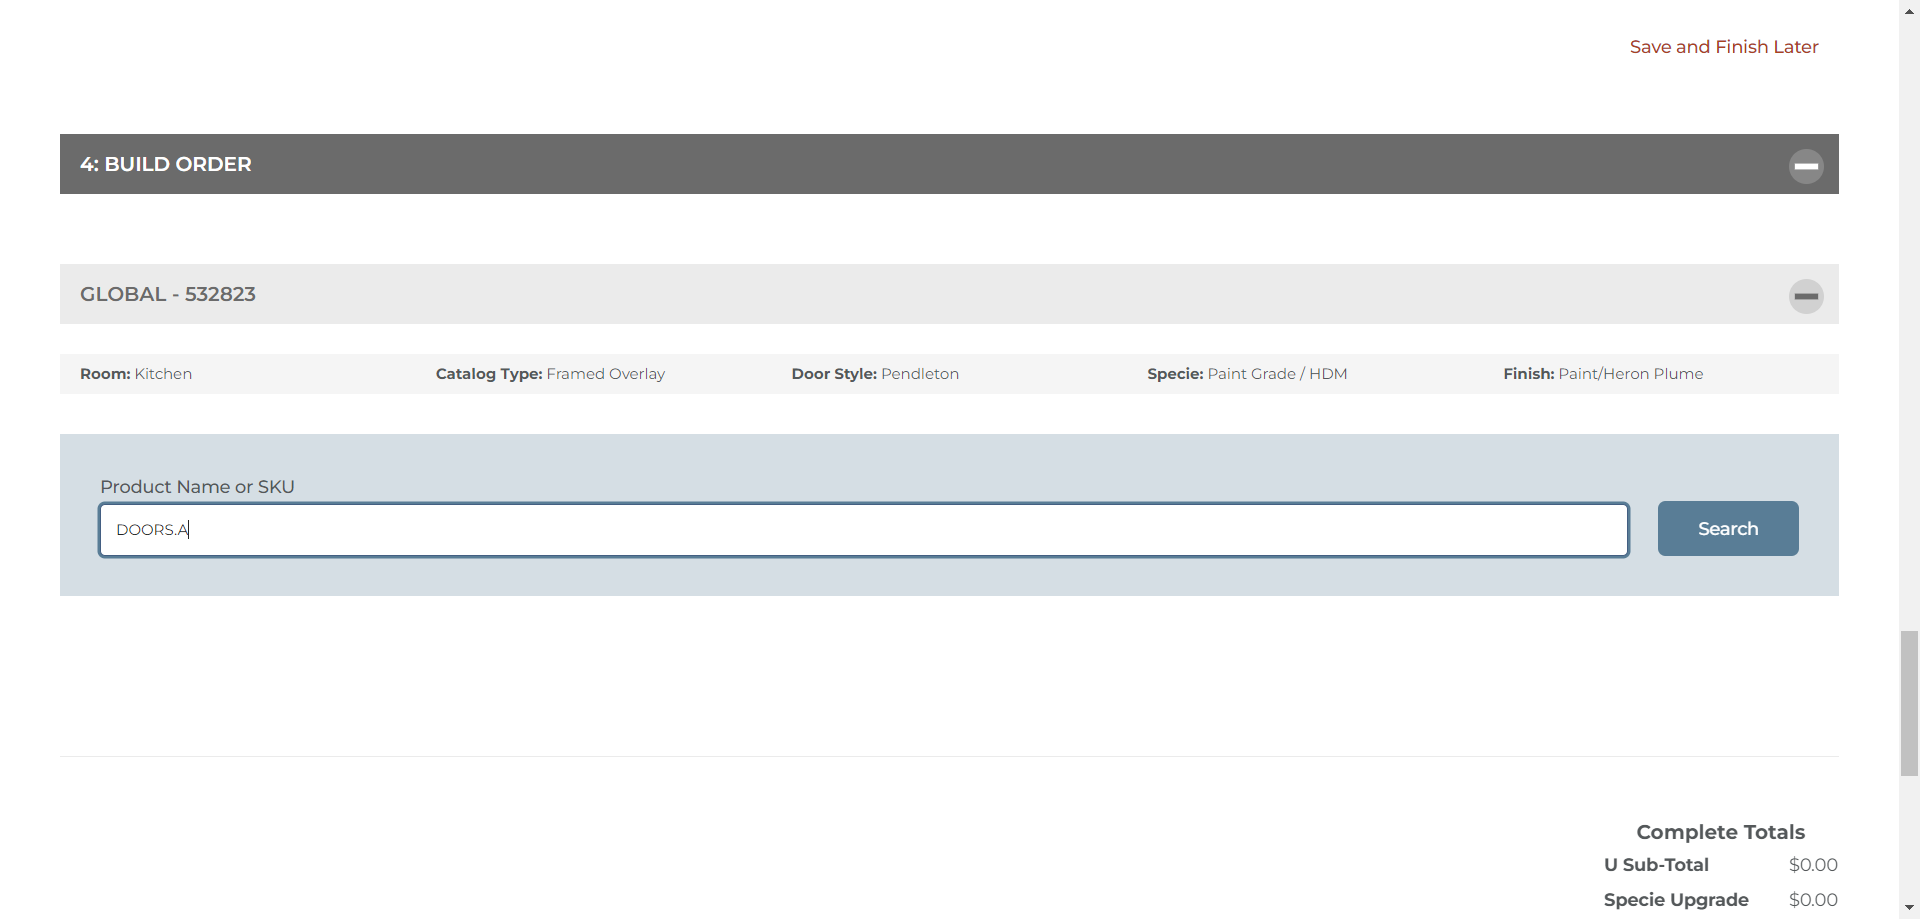The height and width of the screenshot is (919, 1920).
Task: Click the Specie Upgrade $0.00 value
Action: (1813, 900)
